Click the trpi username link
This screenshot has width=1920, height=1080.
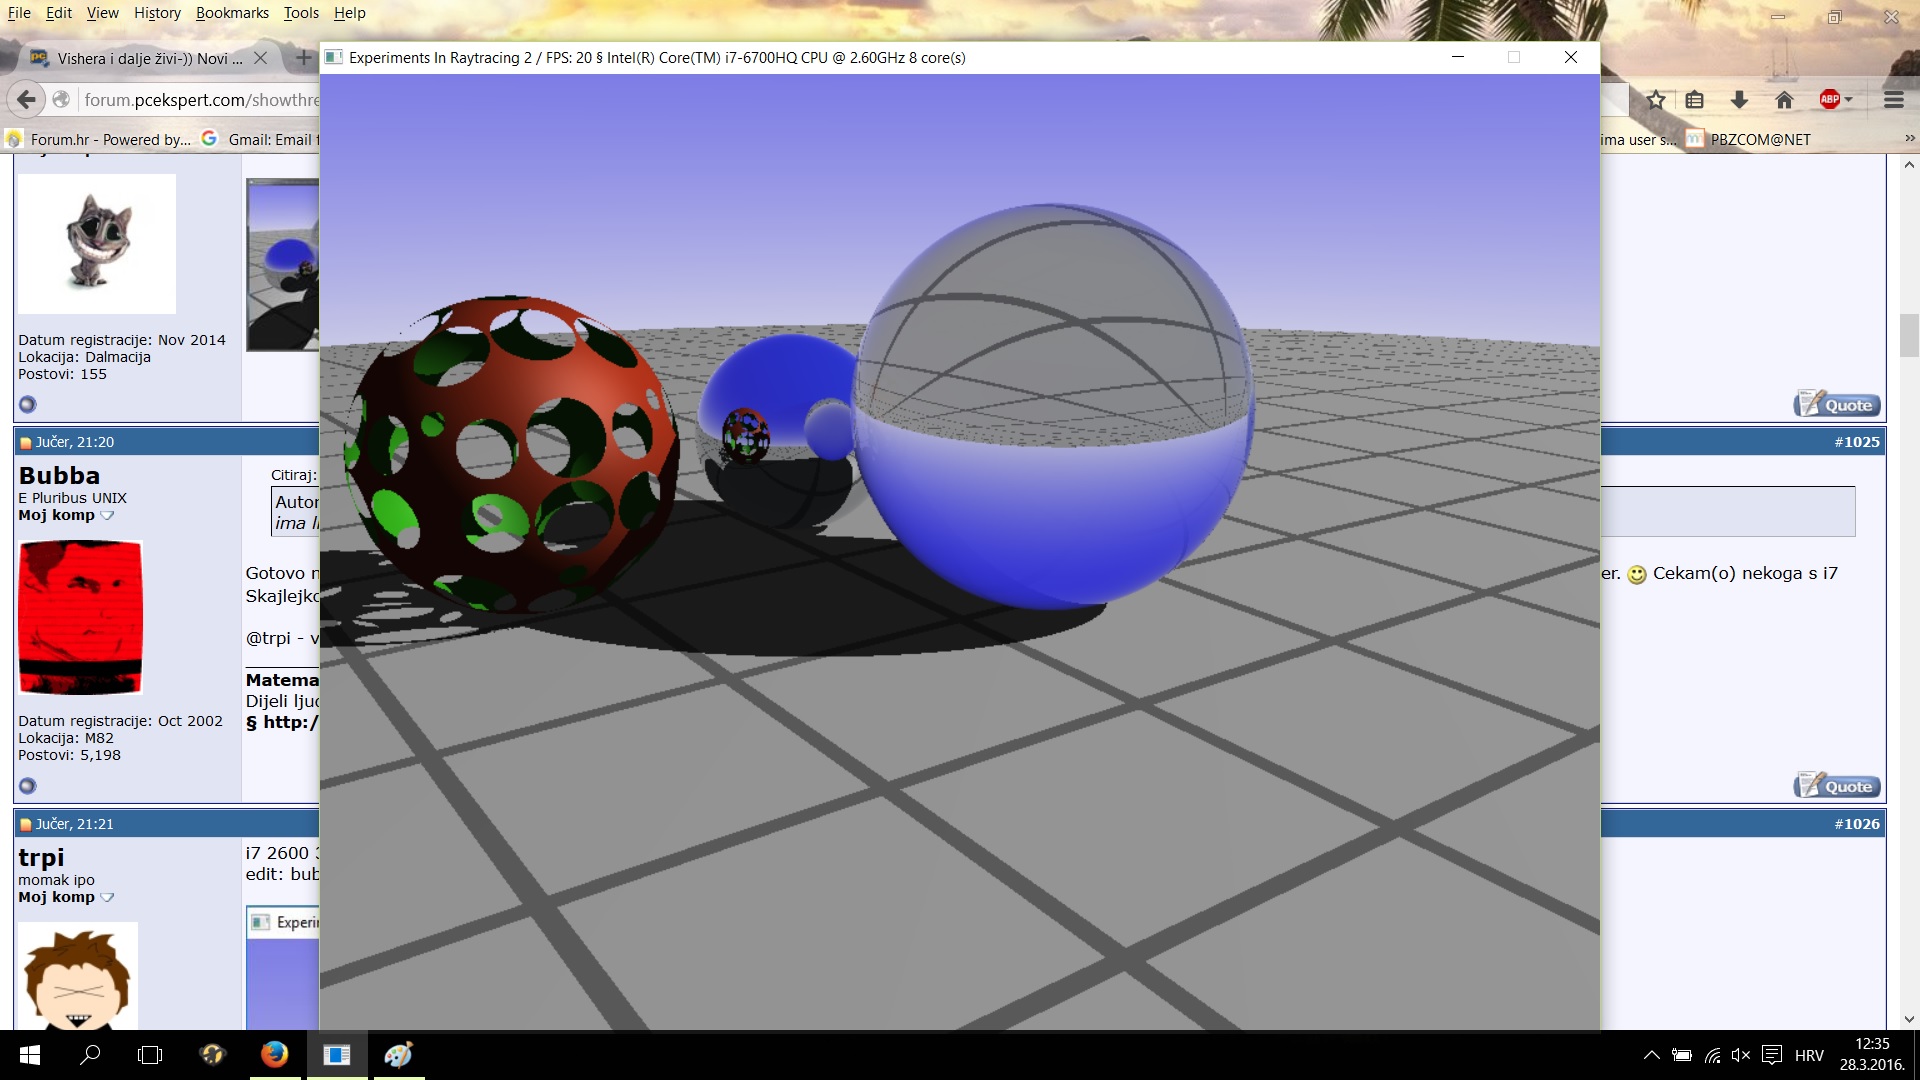click(41, 858)
